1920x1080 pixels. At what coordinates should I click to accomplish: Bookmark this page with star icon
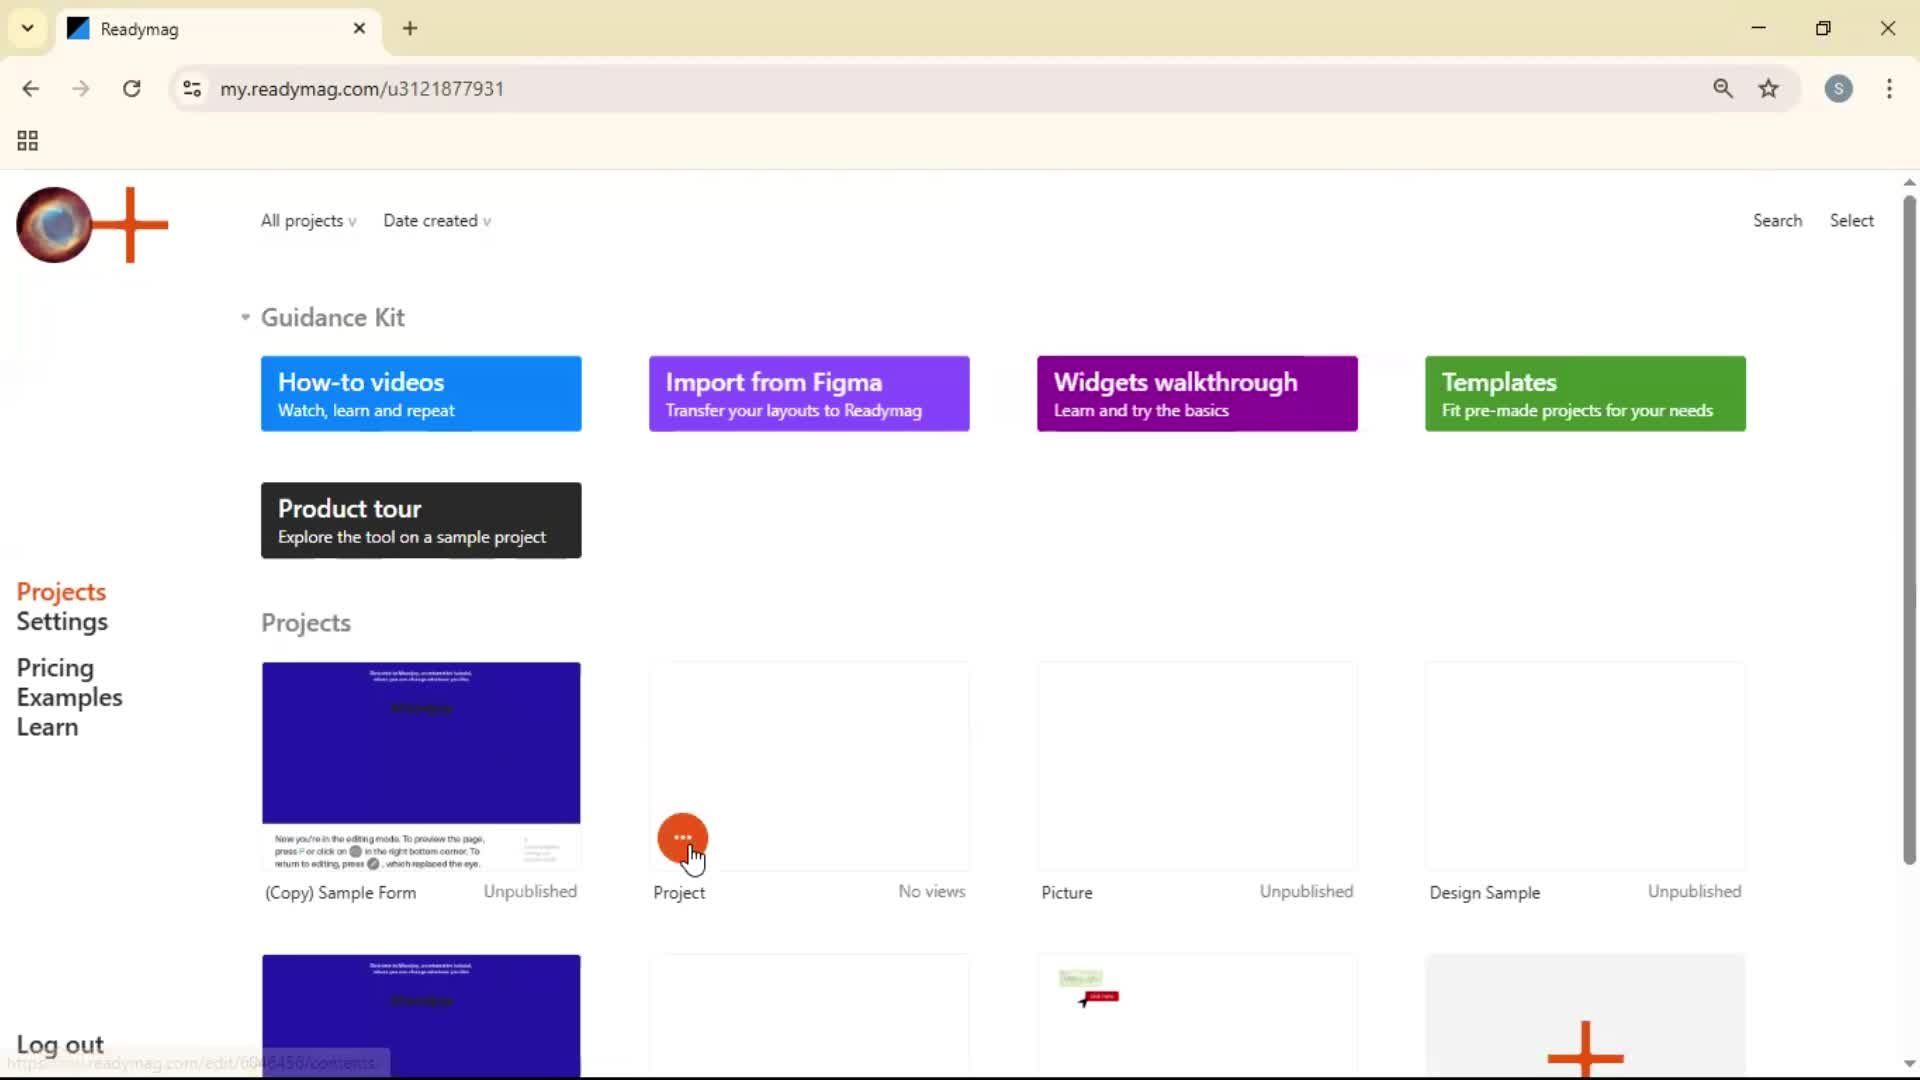pyautogui.click(x=1768, y=89)
